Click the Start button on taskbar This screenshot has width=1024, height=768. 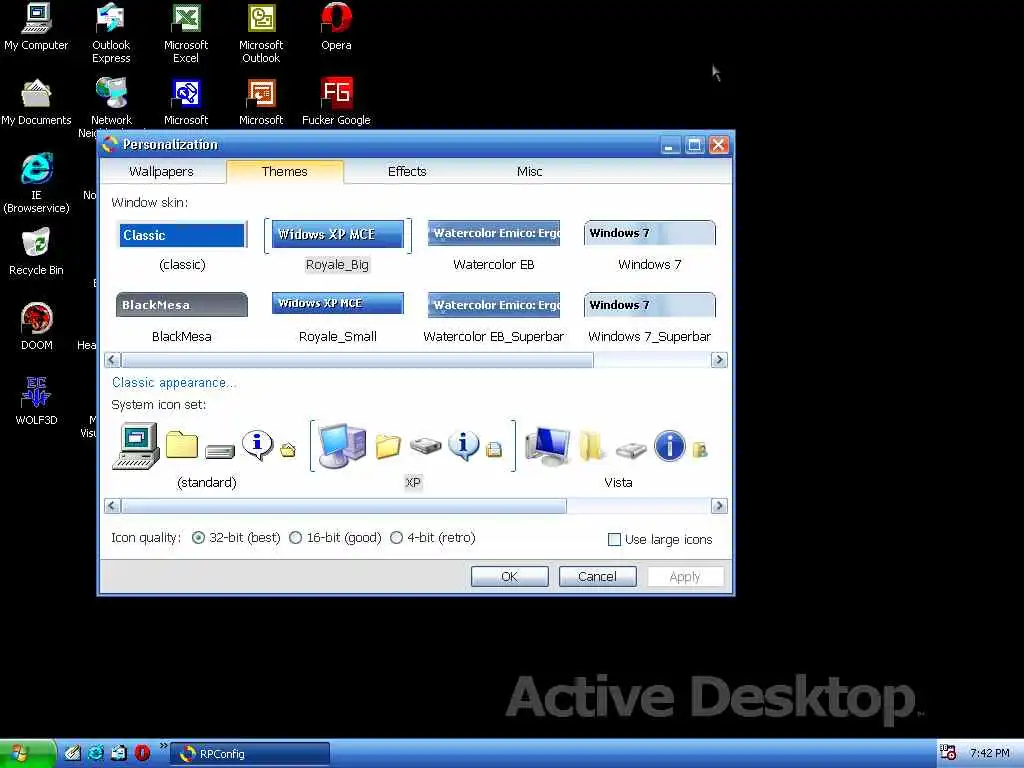coord(26,754)
